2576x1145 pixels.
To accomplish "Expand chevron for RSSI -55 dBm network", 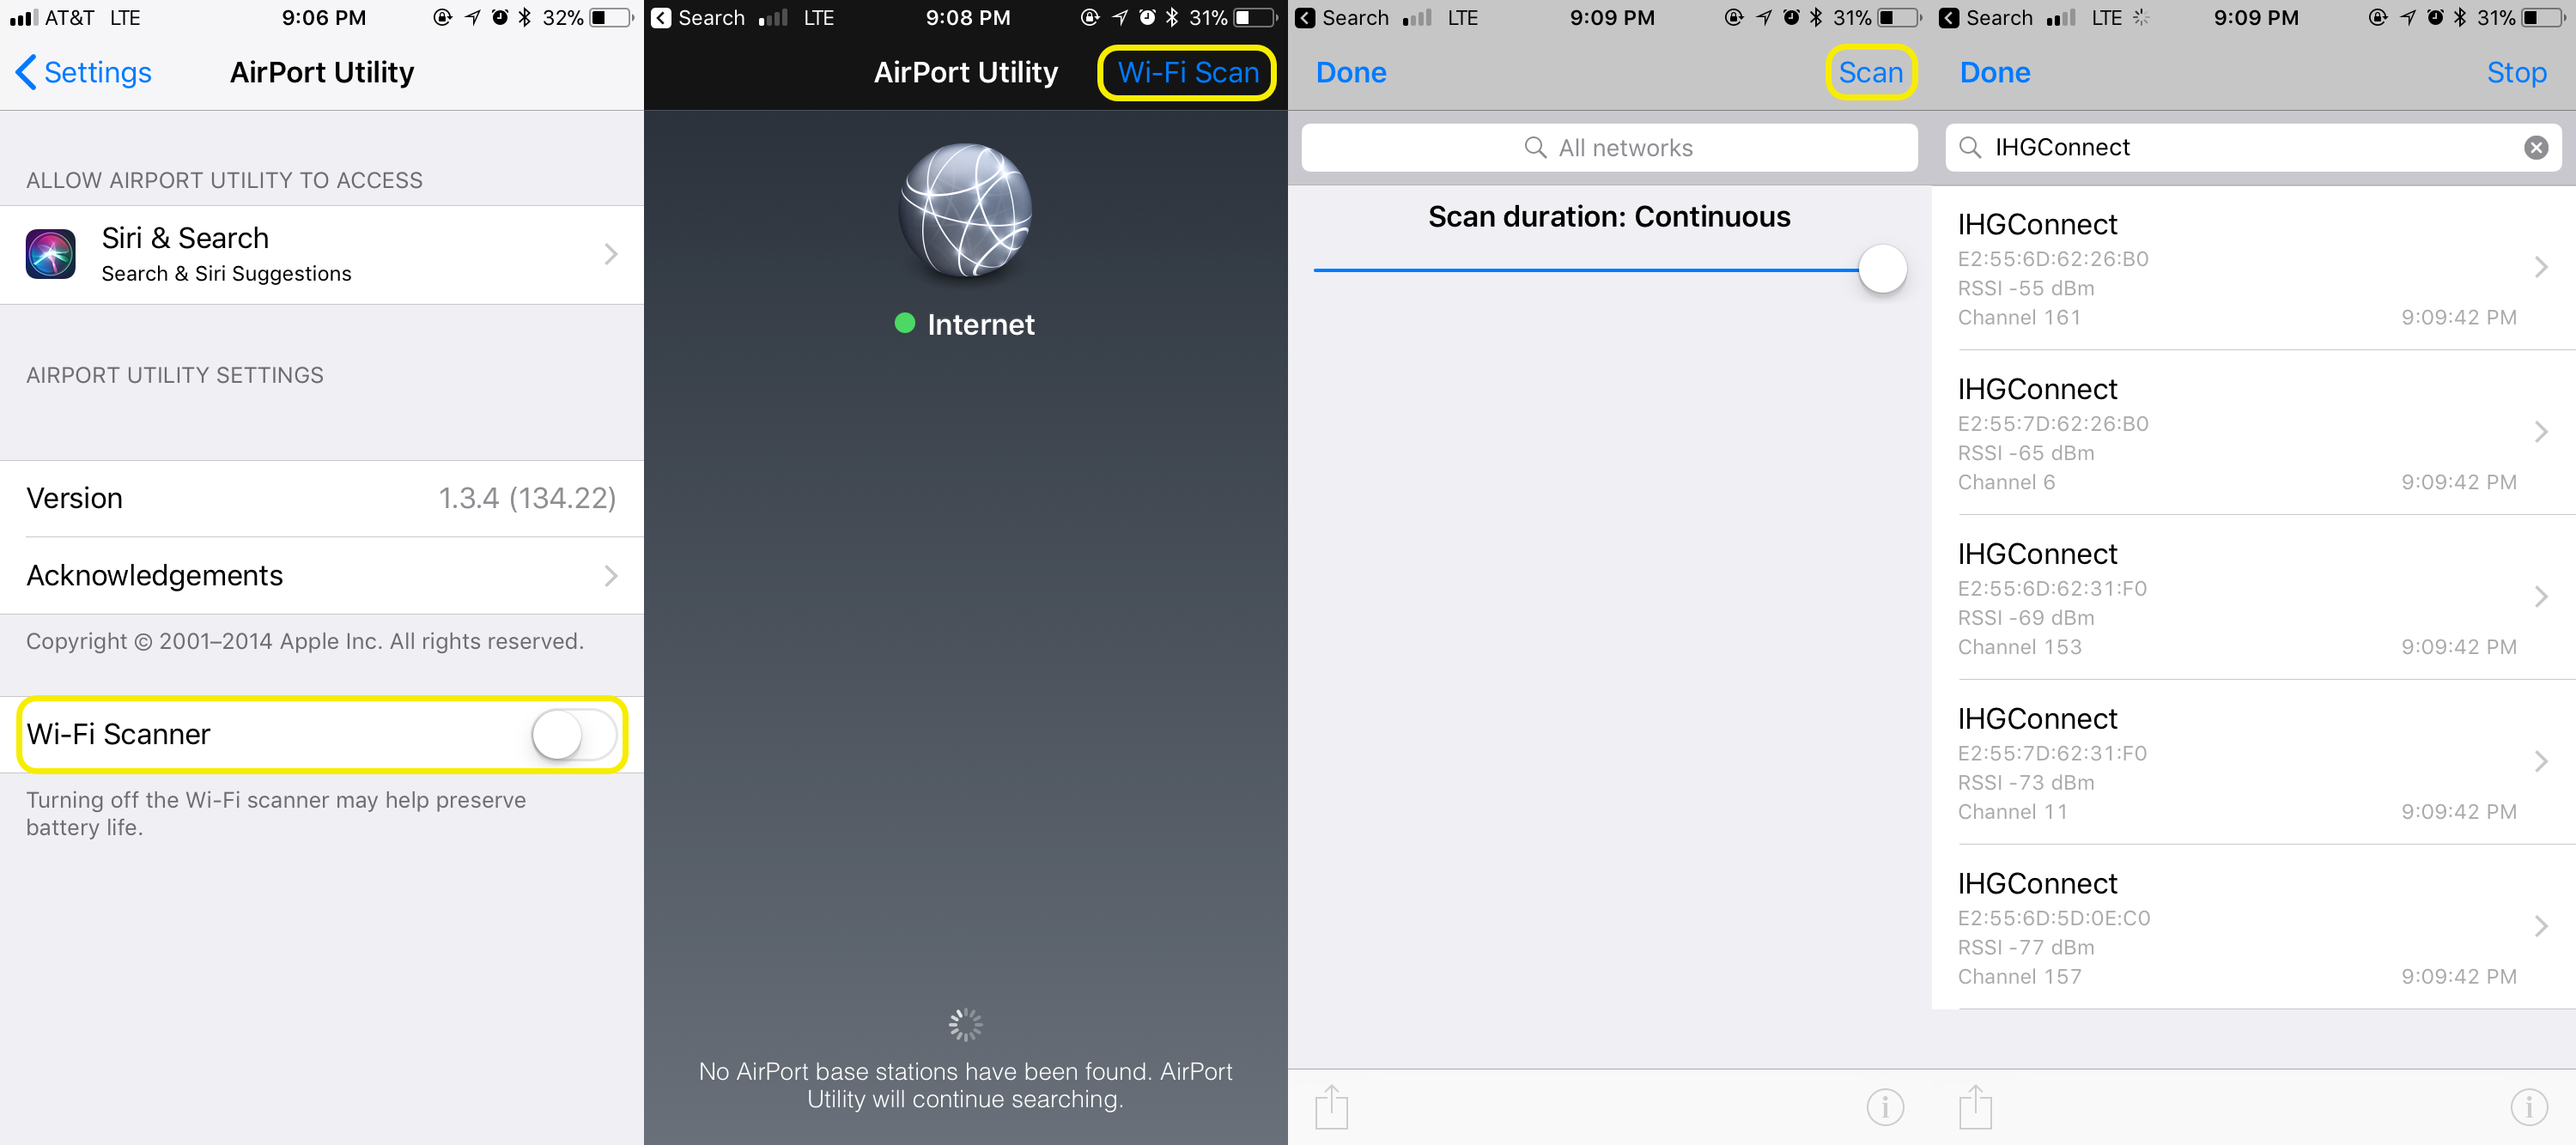I will [x=2541, y=267].
